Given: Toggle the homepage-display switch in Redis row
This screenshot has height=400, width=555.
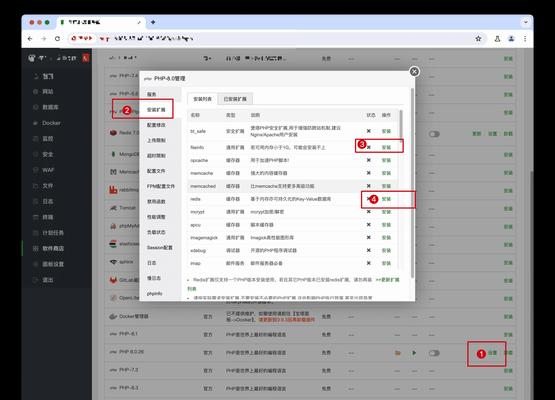Looking at the screenshot, I should click(x=434, y=134).
